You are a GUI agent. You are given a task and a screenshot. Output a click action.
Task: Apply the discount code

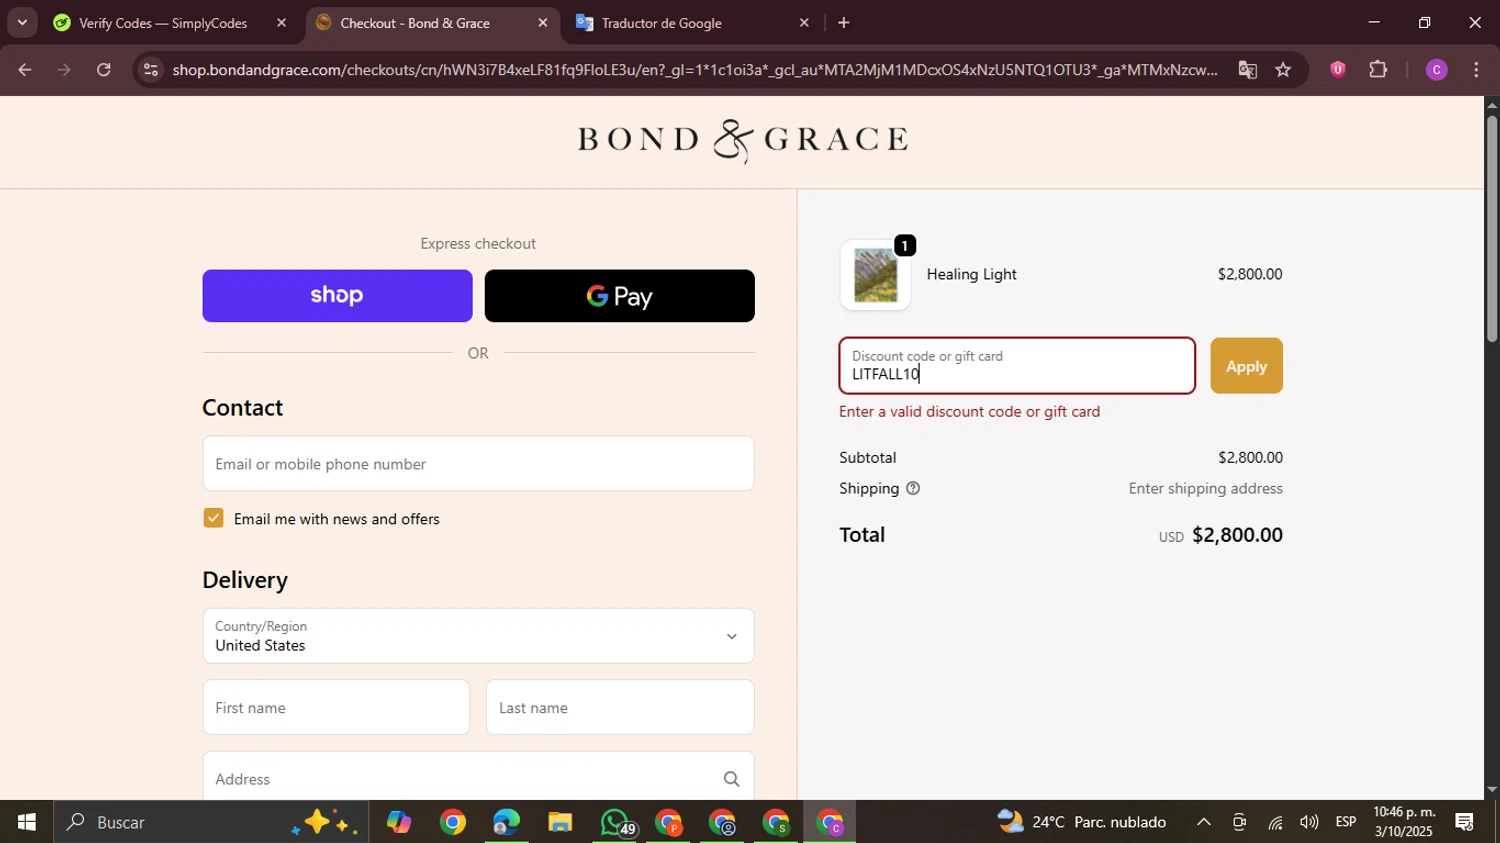click(x=1246, y=366)
